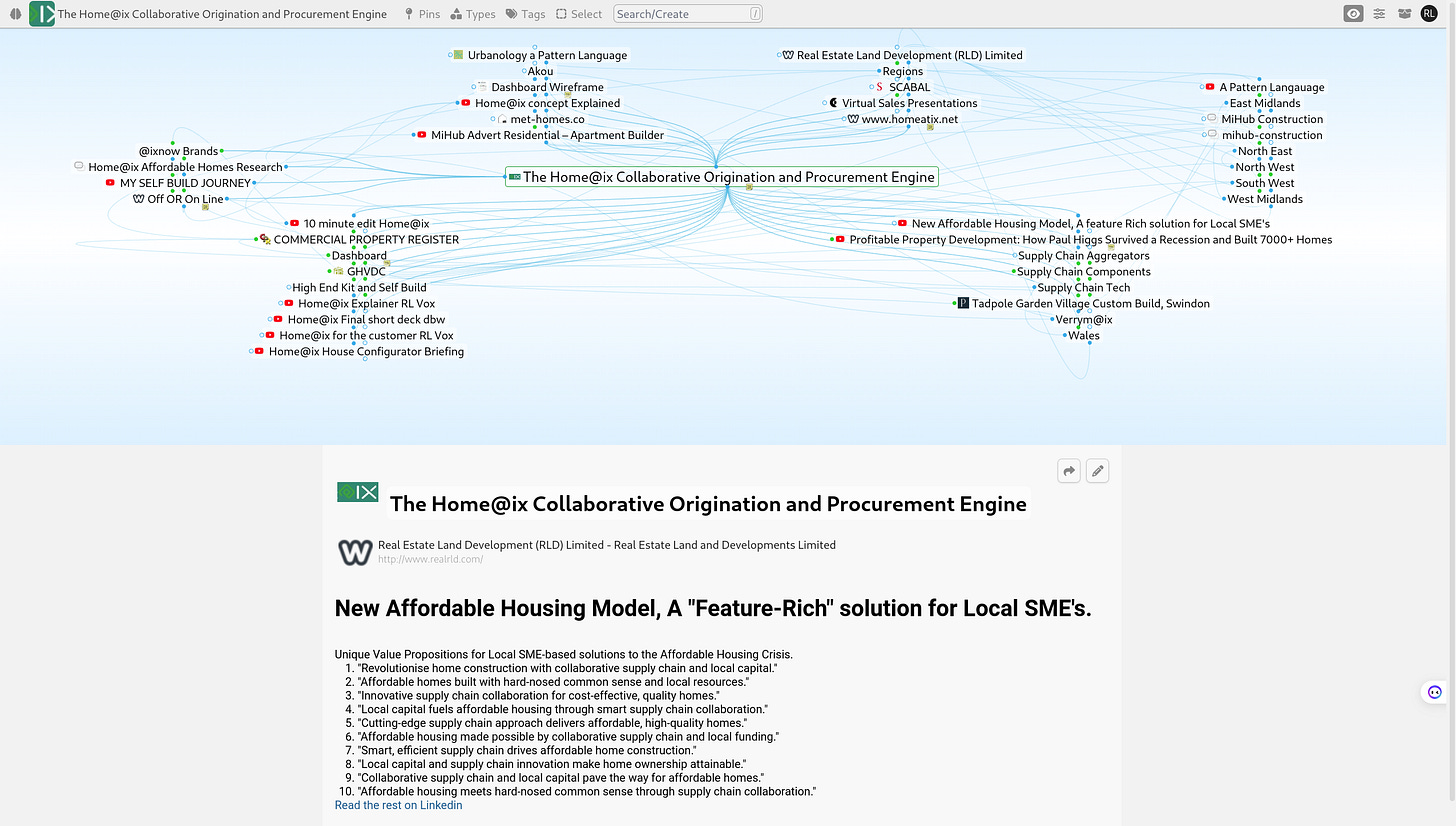Click the brain icon at top-left
The width and height of the screenshot is (1456, 826).
click(16, 14)
